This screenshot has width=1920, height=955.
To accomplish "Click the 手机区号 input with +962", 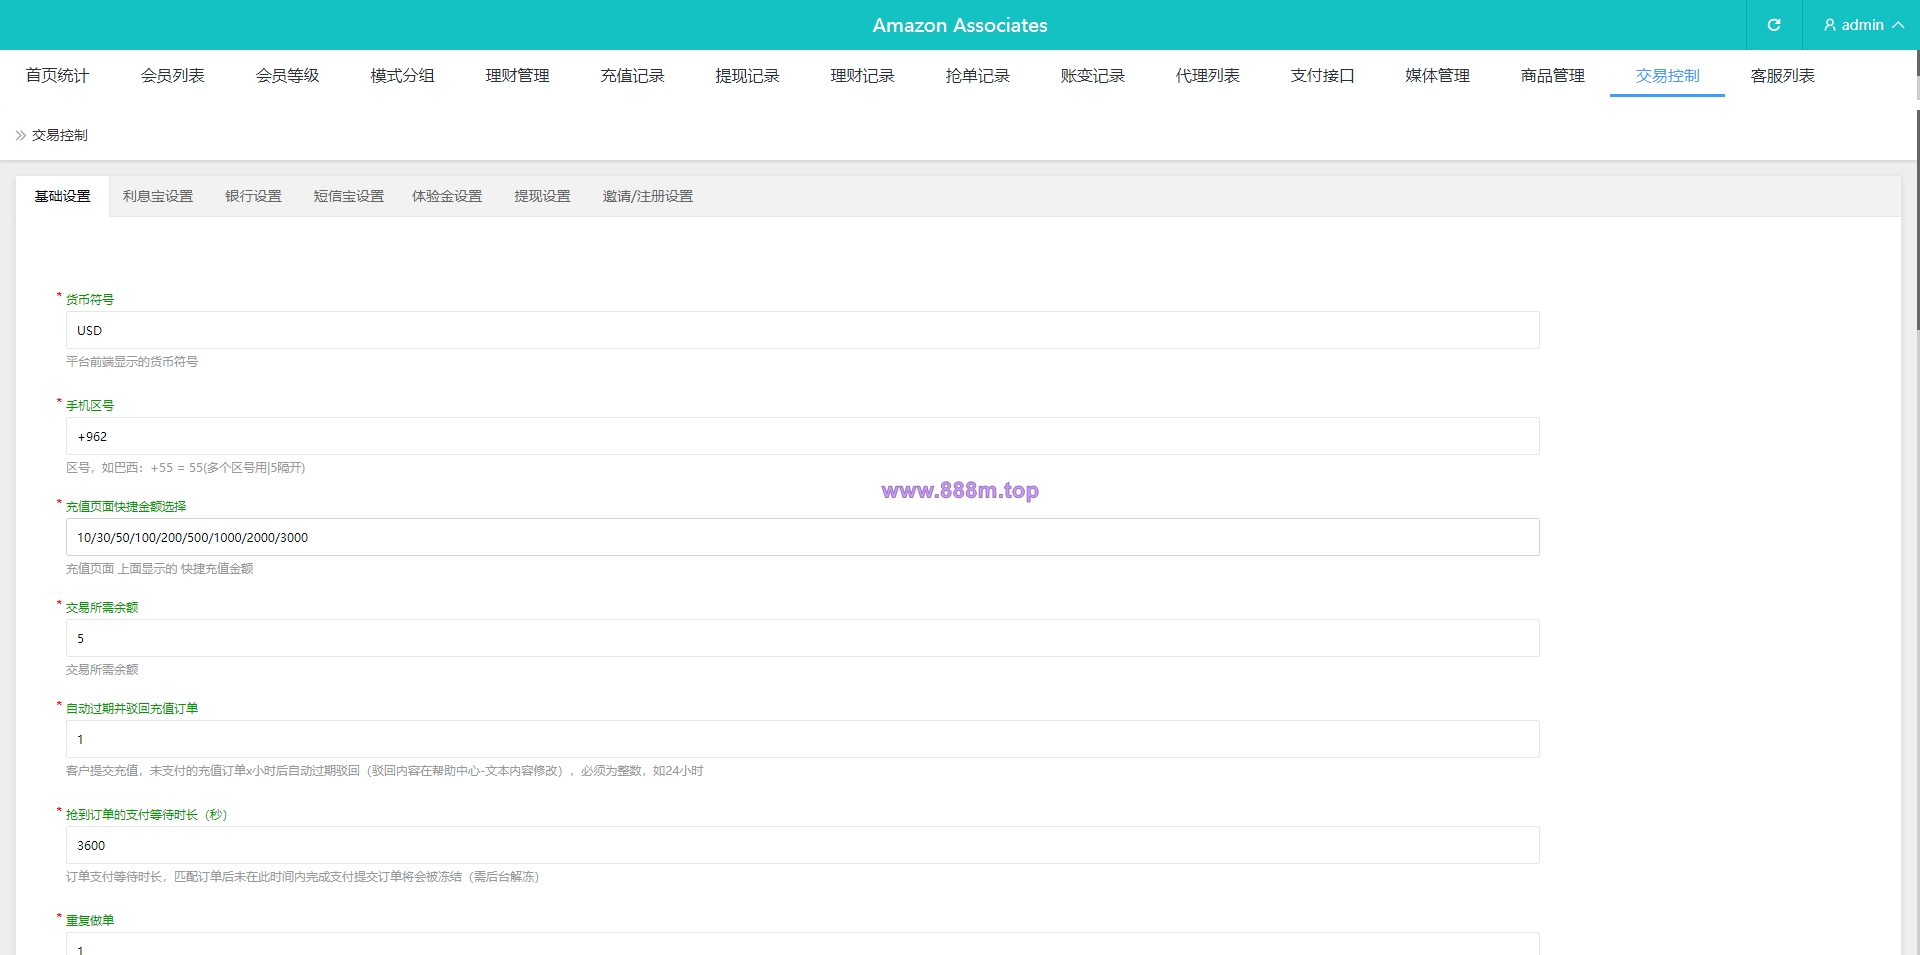I will 802,436.
